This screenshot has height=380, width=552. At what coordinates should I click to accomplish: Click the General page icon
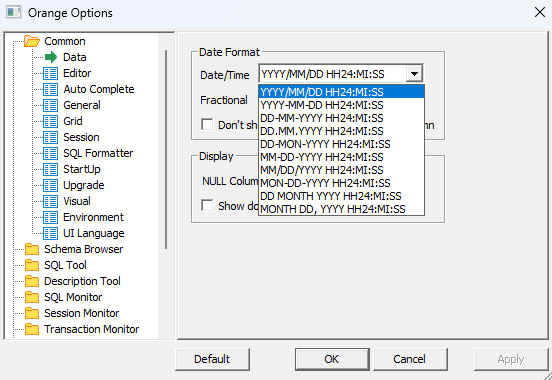tap(50, 105)
